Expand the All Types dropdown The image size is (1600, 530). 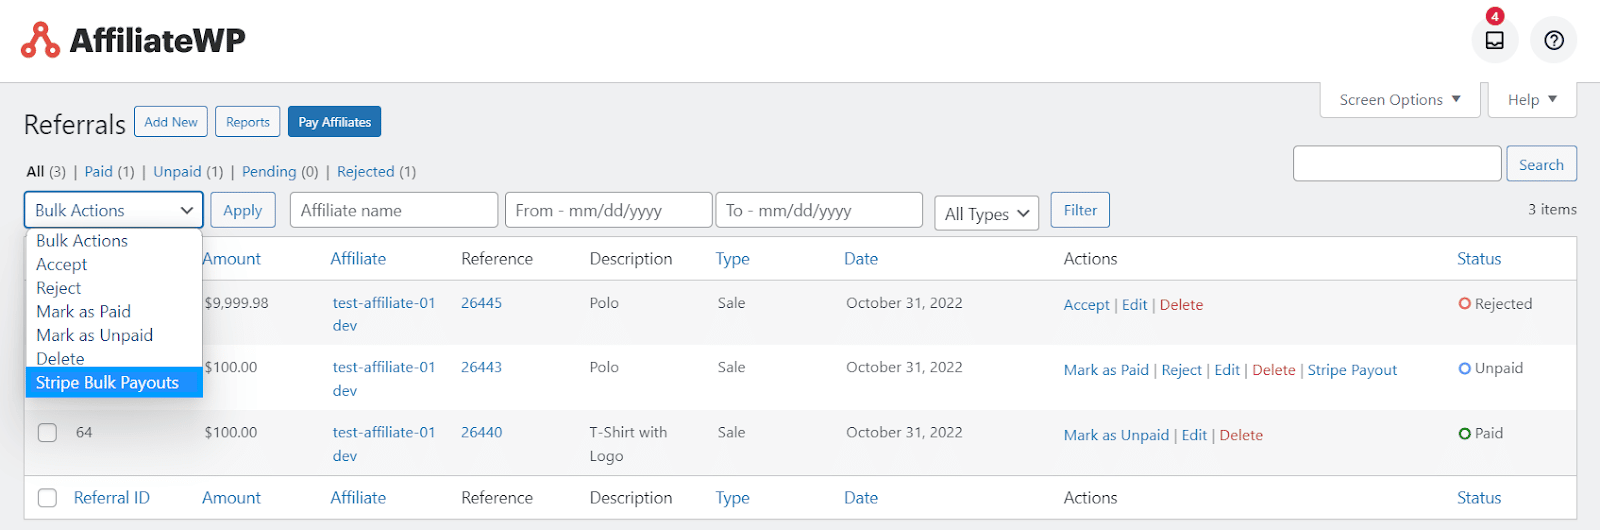tap(987, 213)
